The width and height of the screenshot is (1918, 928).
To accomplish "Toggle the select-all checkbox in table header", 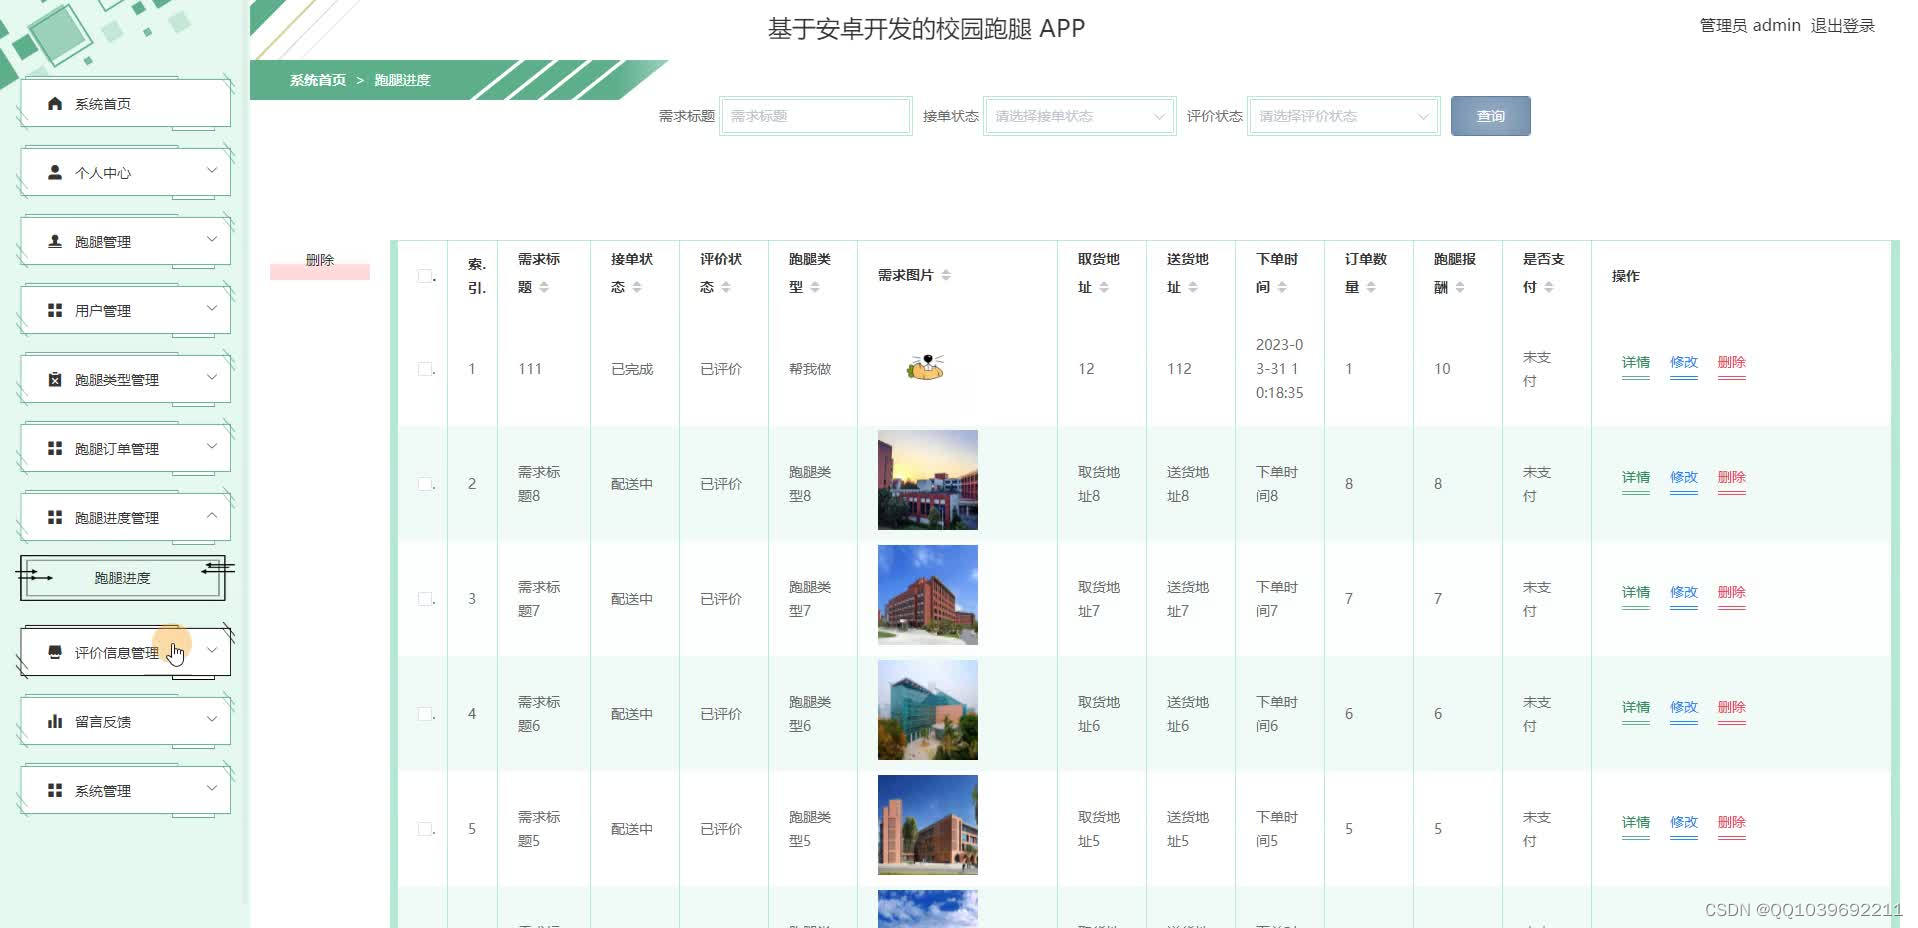I will [x=425, y=276].
